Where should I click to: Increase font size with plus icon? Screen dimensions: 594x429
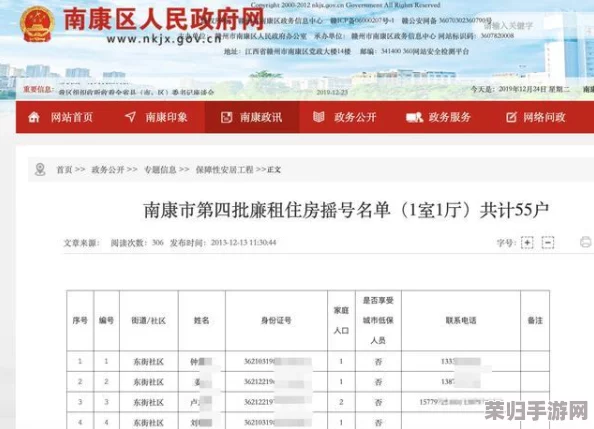point(527,242)
